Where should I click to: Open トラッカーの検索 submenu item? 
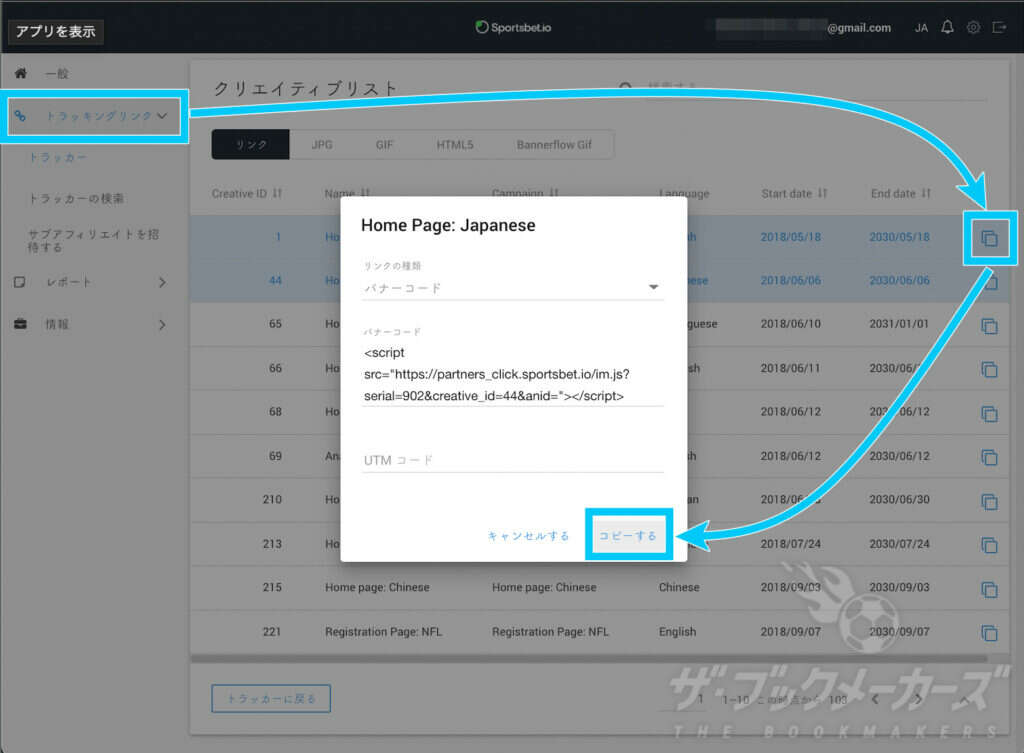(76, 199)
